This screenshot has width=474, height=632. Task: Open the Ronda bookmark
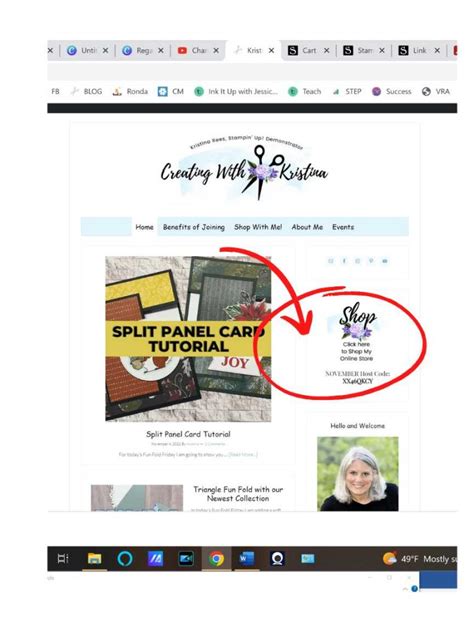click(130, 91)
